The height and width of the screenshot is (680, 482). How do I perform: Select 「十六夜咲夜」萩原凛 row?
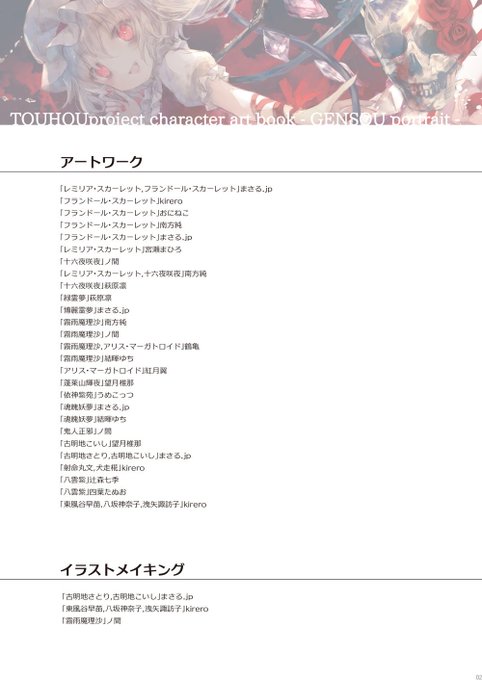click(93, 286)
